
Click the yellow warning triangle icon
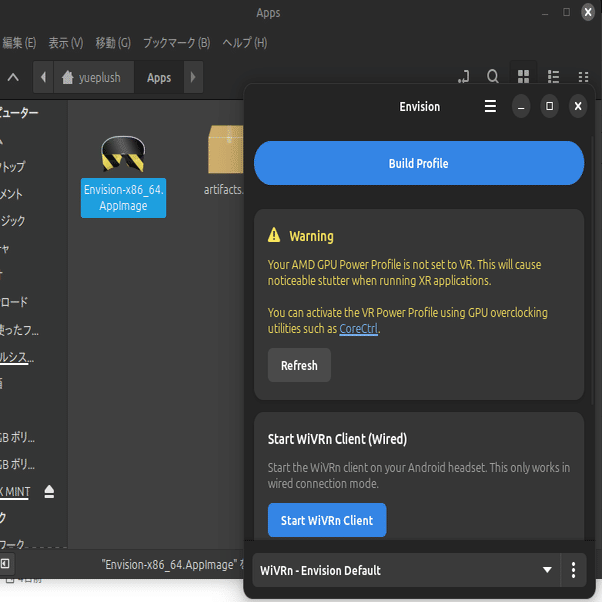pyautogui.click(x=274, y=235)
